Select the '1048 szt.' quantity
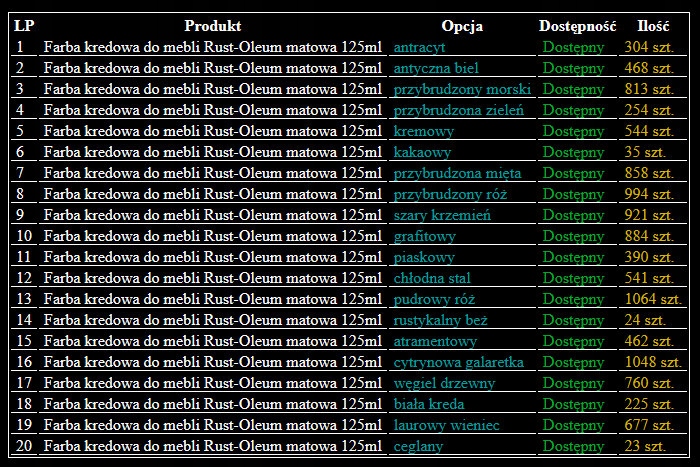The width and height of the screenshot is (700, 467). pos(653,362)
